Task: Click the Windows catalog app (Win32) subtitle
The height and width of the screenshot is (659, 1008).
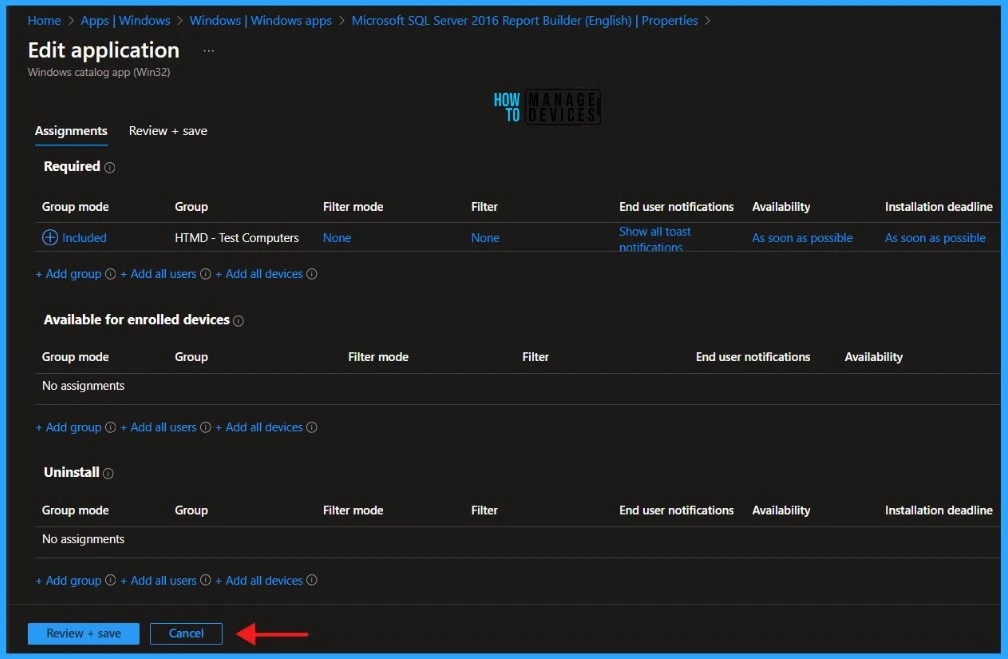Action: pyautogui.click(x=99, y=72)
